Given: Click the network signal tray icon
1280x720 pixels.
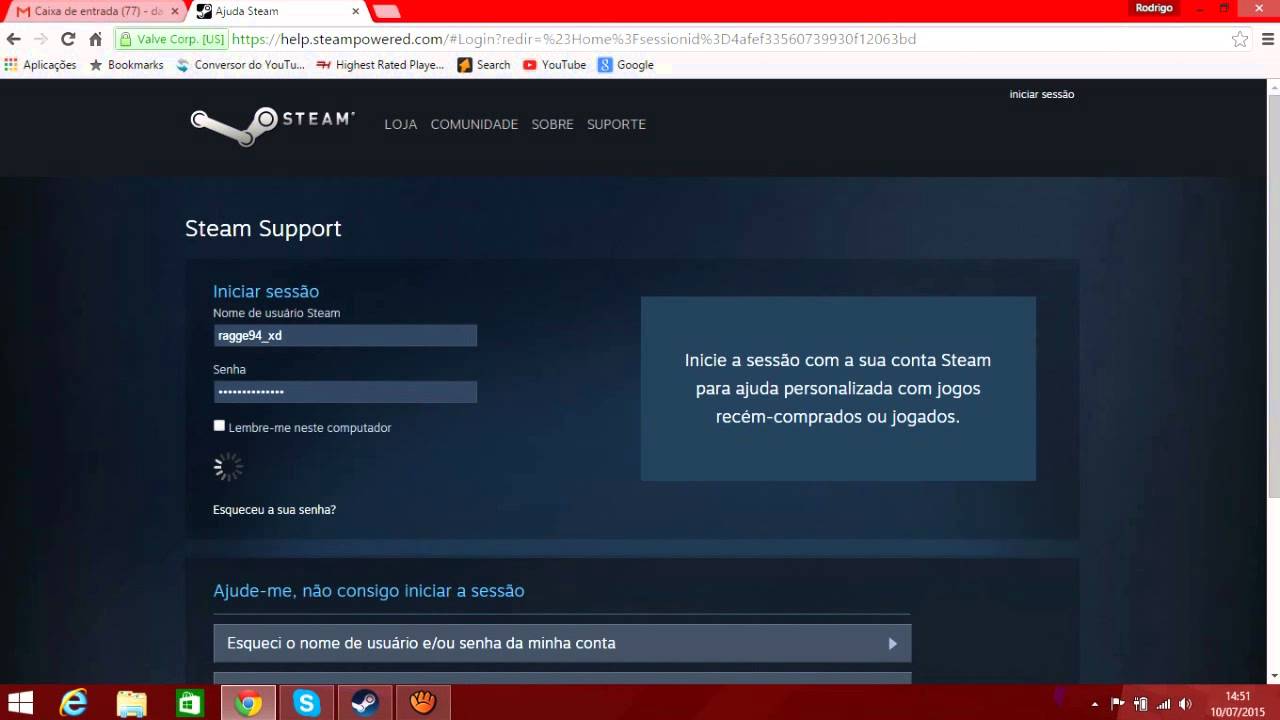Looking at the screenshot, I should 1163,704.
